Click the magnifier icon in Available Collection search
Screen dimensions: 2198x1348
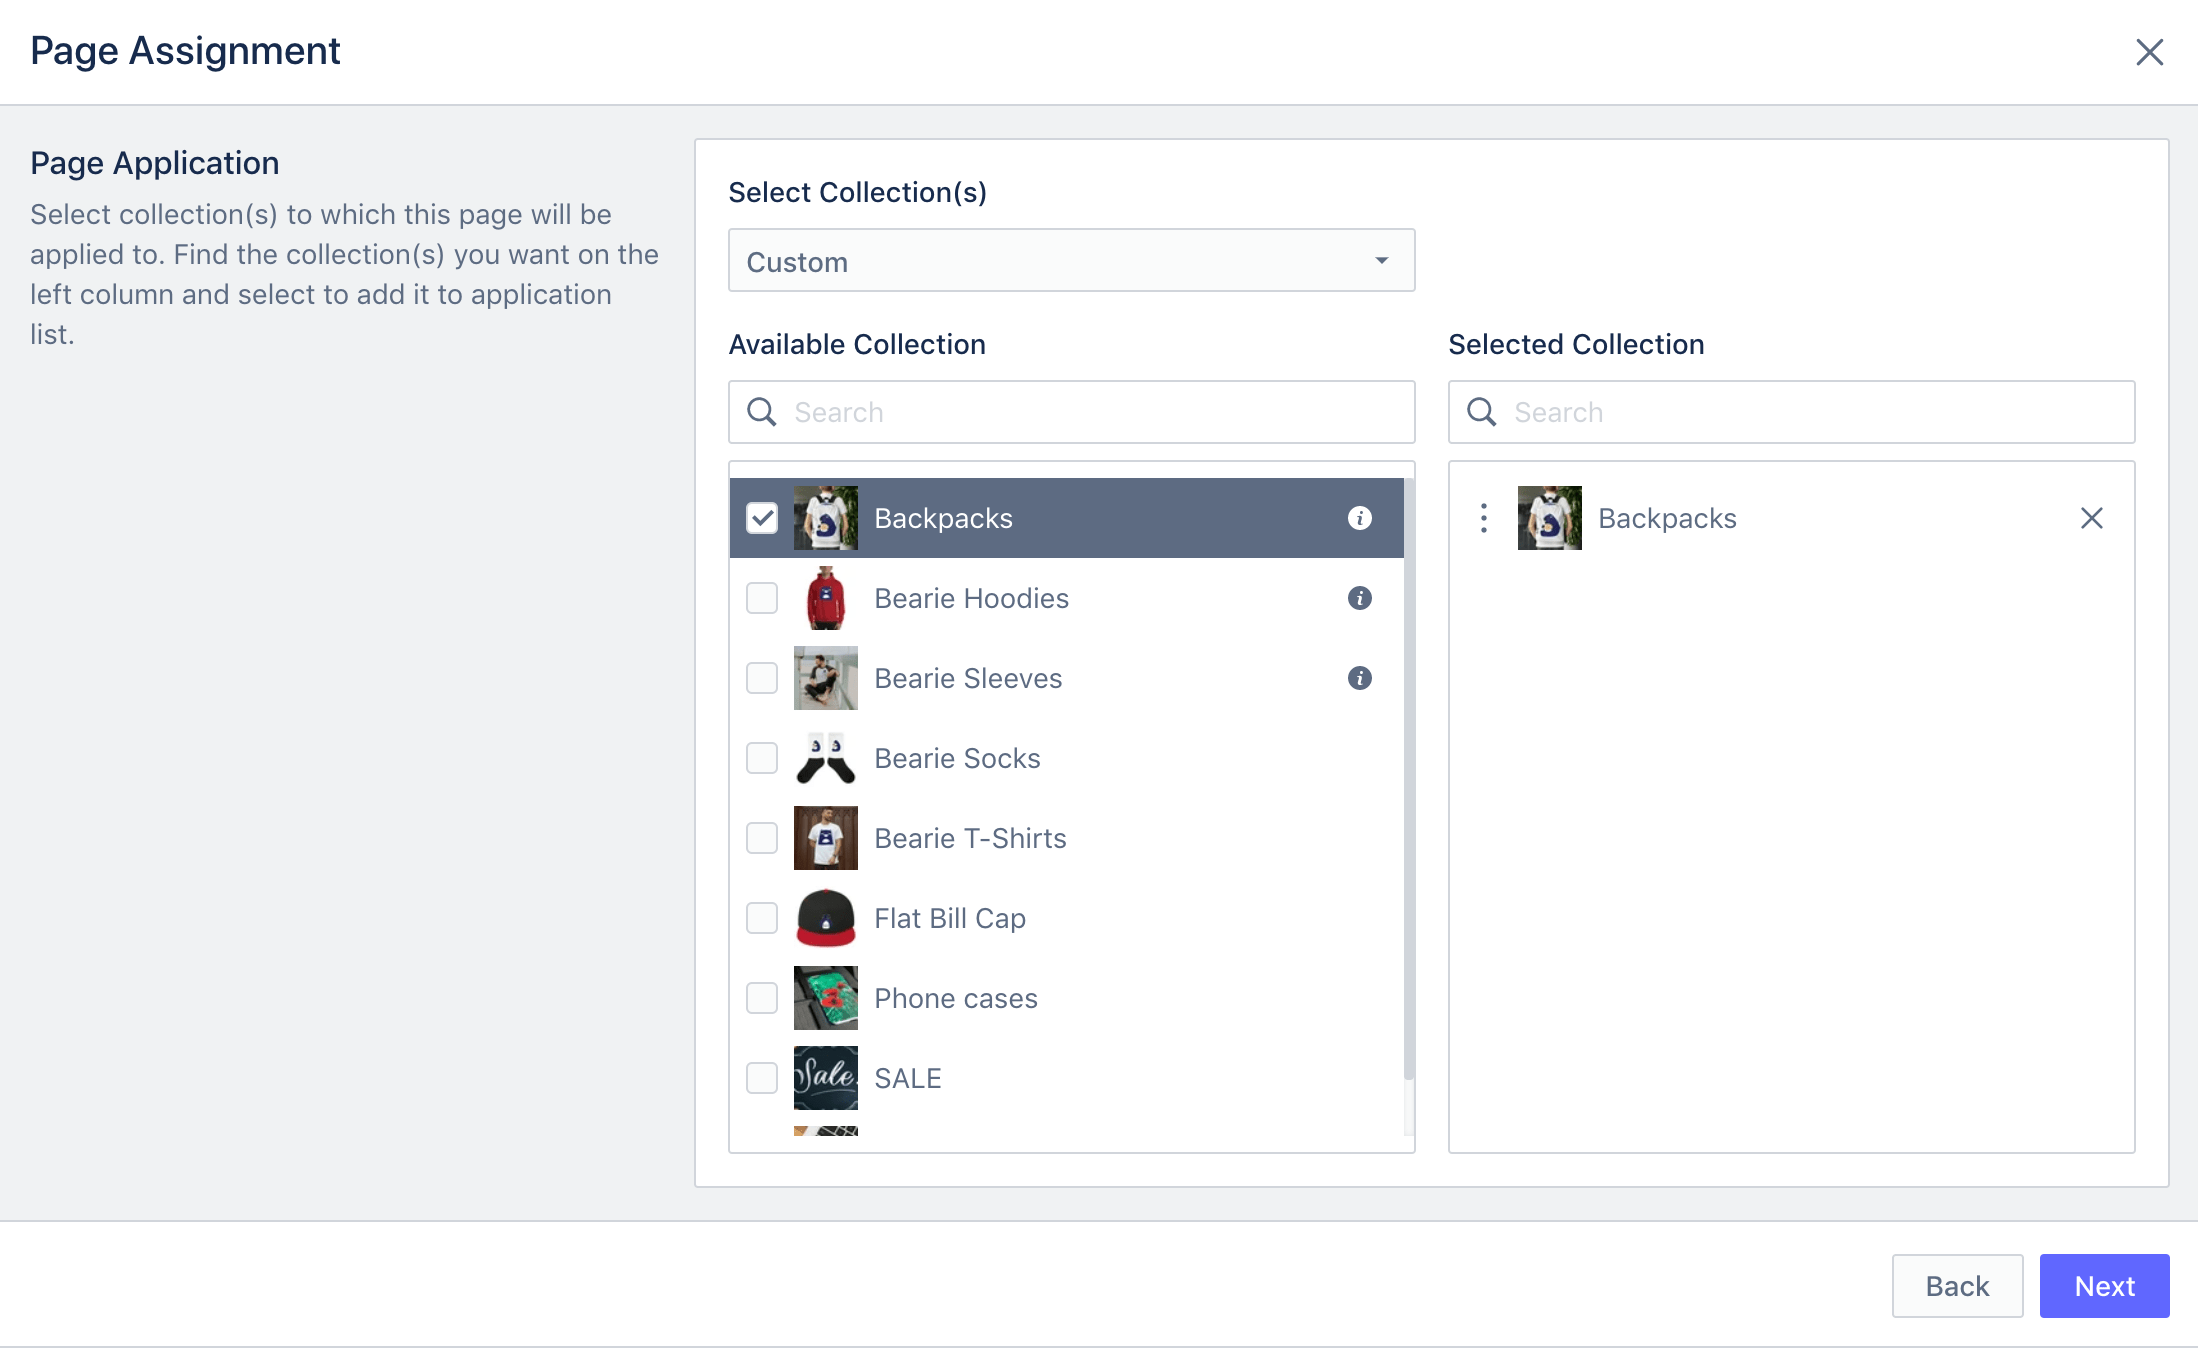[762, 412]
